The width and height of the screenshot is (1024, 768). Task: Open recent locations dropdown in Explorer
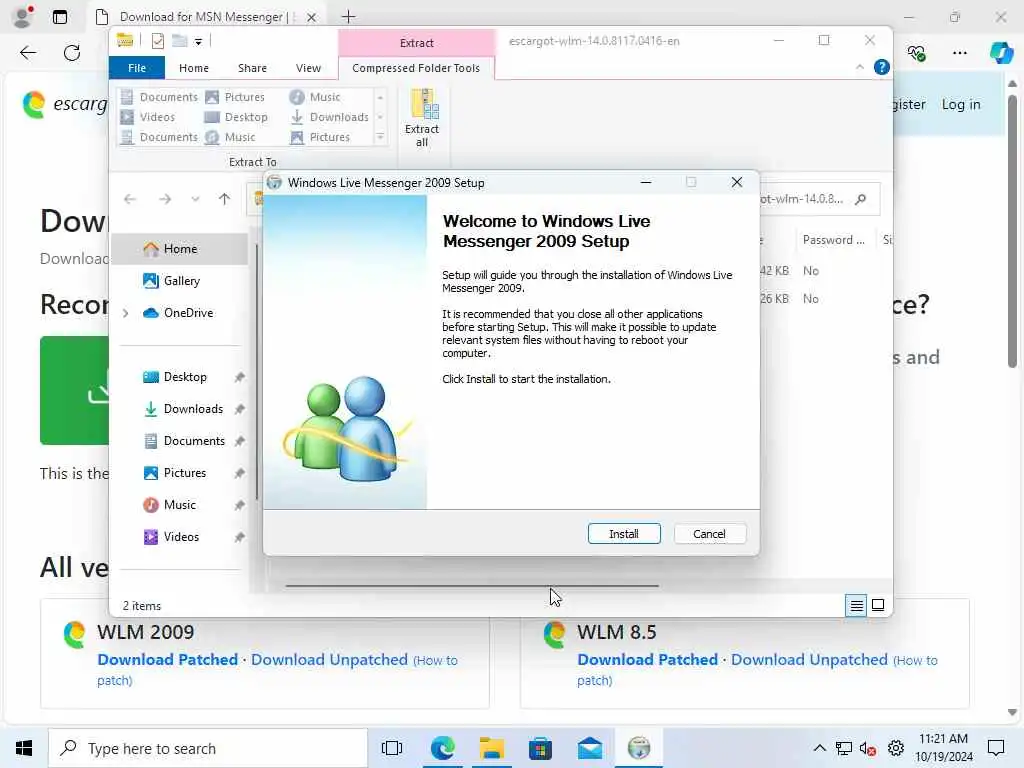coord(195,199)
